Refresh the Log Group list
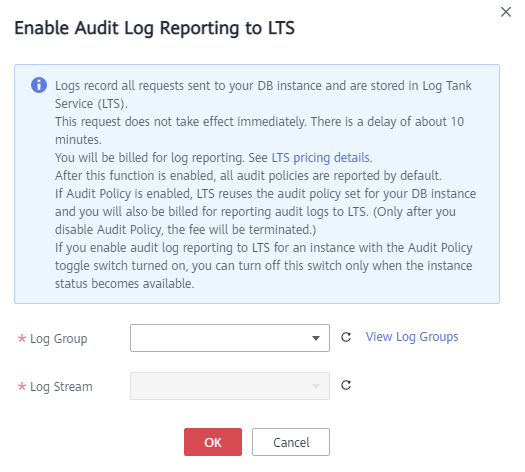The height and width of the screenshot is (472, 525). point(346,337)
